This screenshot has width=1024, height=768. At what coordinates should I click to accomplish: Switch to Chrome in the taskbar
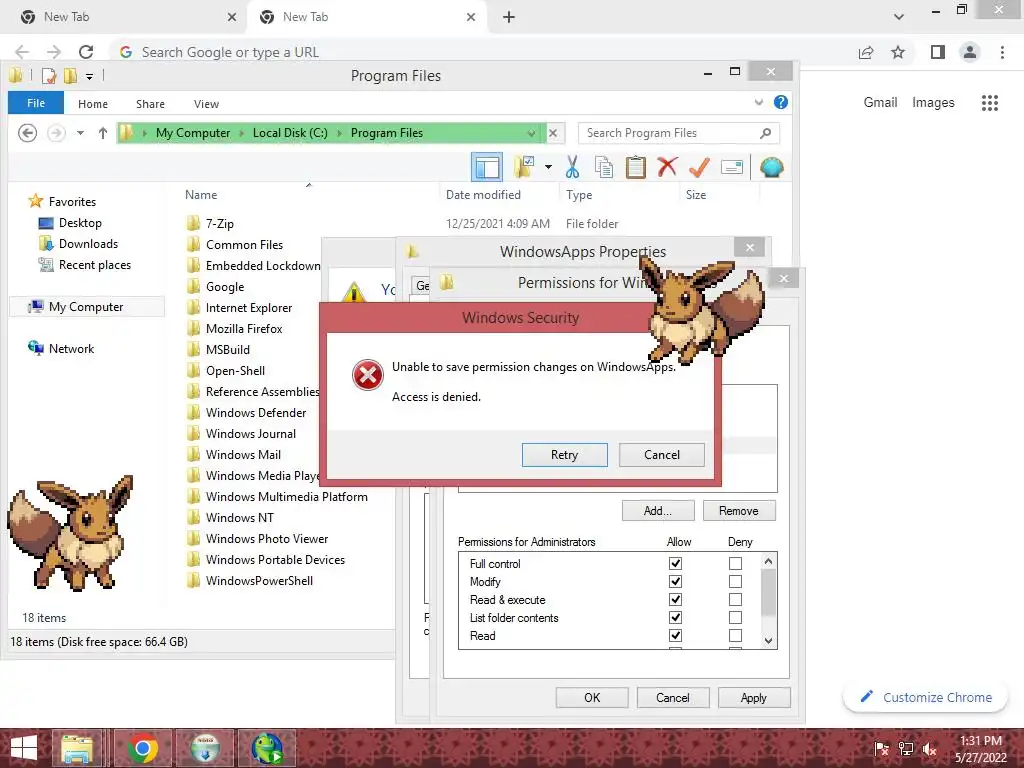click(x=142, y=748)
